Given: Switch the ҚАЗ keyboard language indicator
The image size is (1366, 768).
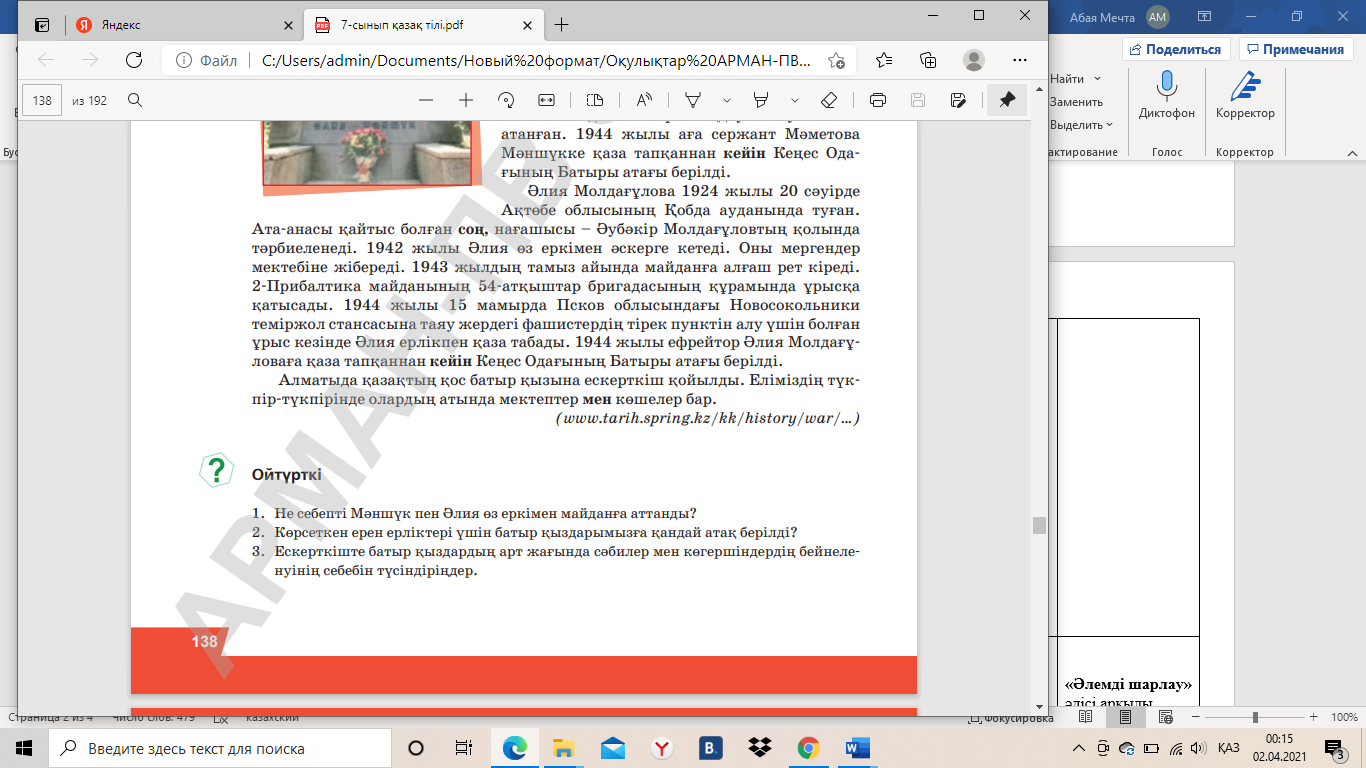Looking at the screenshot, I should (1229, 748).
